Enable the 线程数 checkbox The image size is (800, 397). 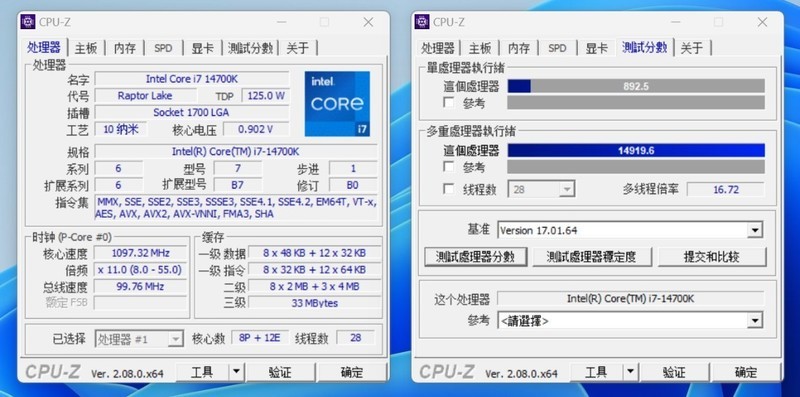click(x=448, y=189)
